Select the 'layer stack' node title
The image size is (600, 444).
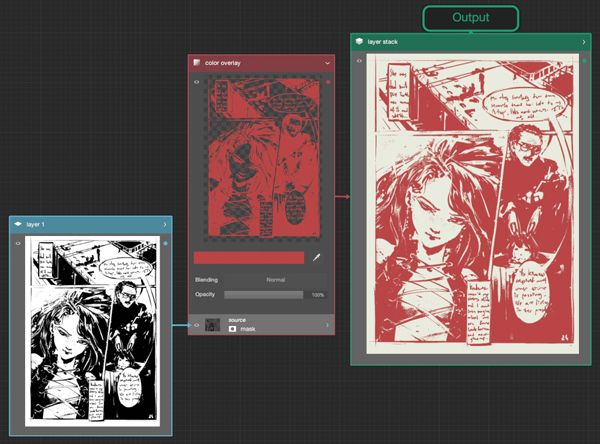pyautogui.click(x=383, y=42)
